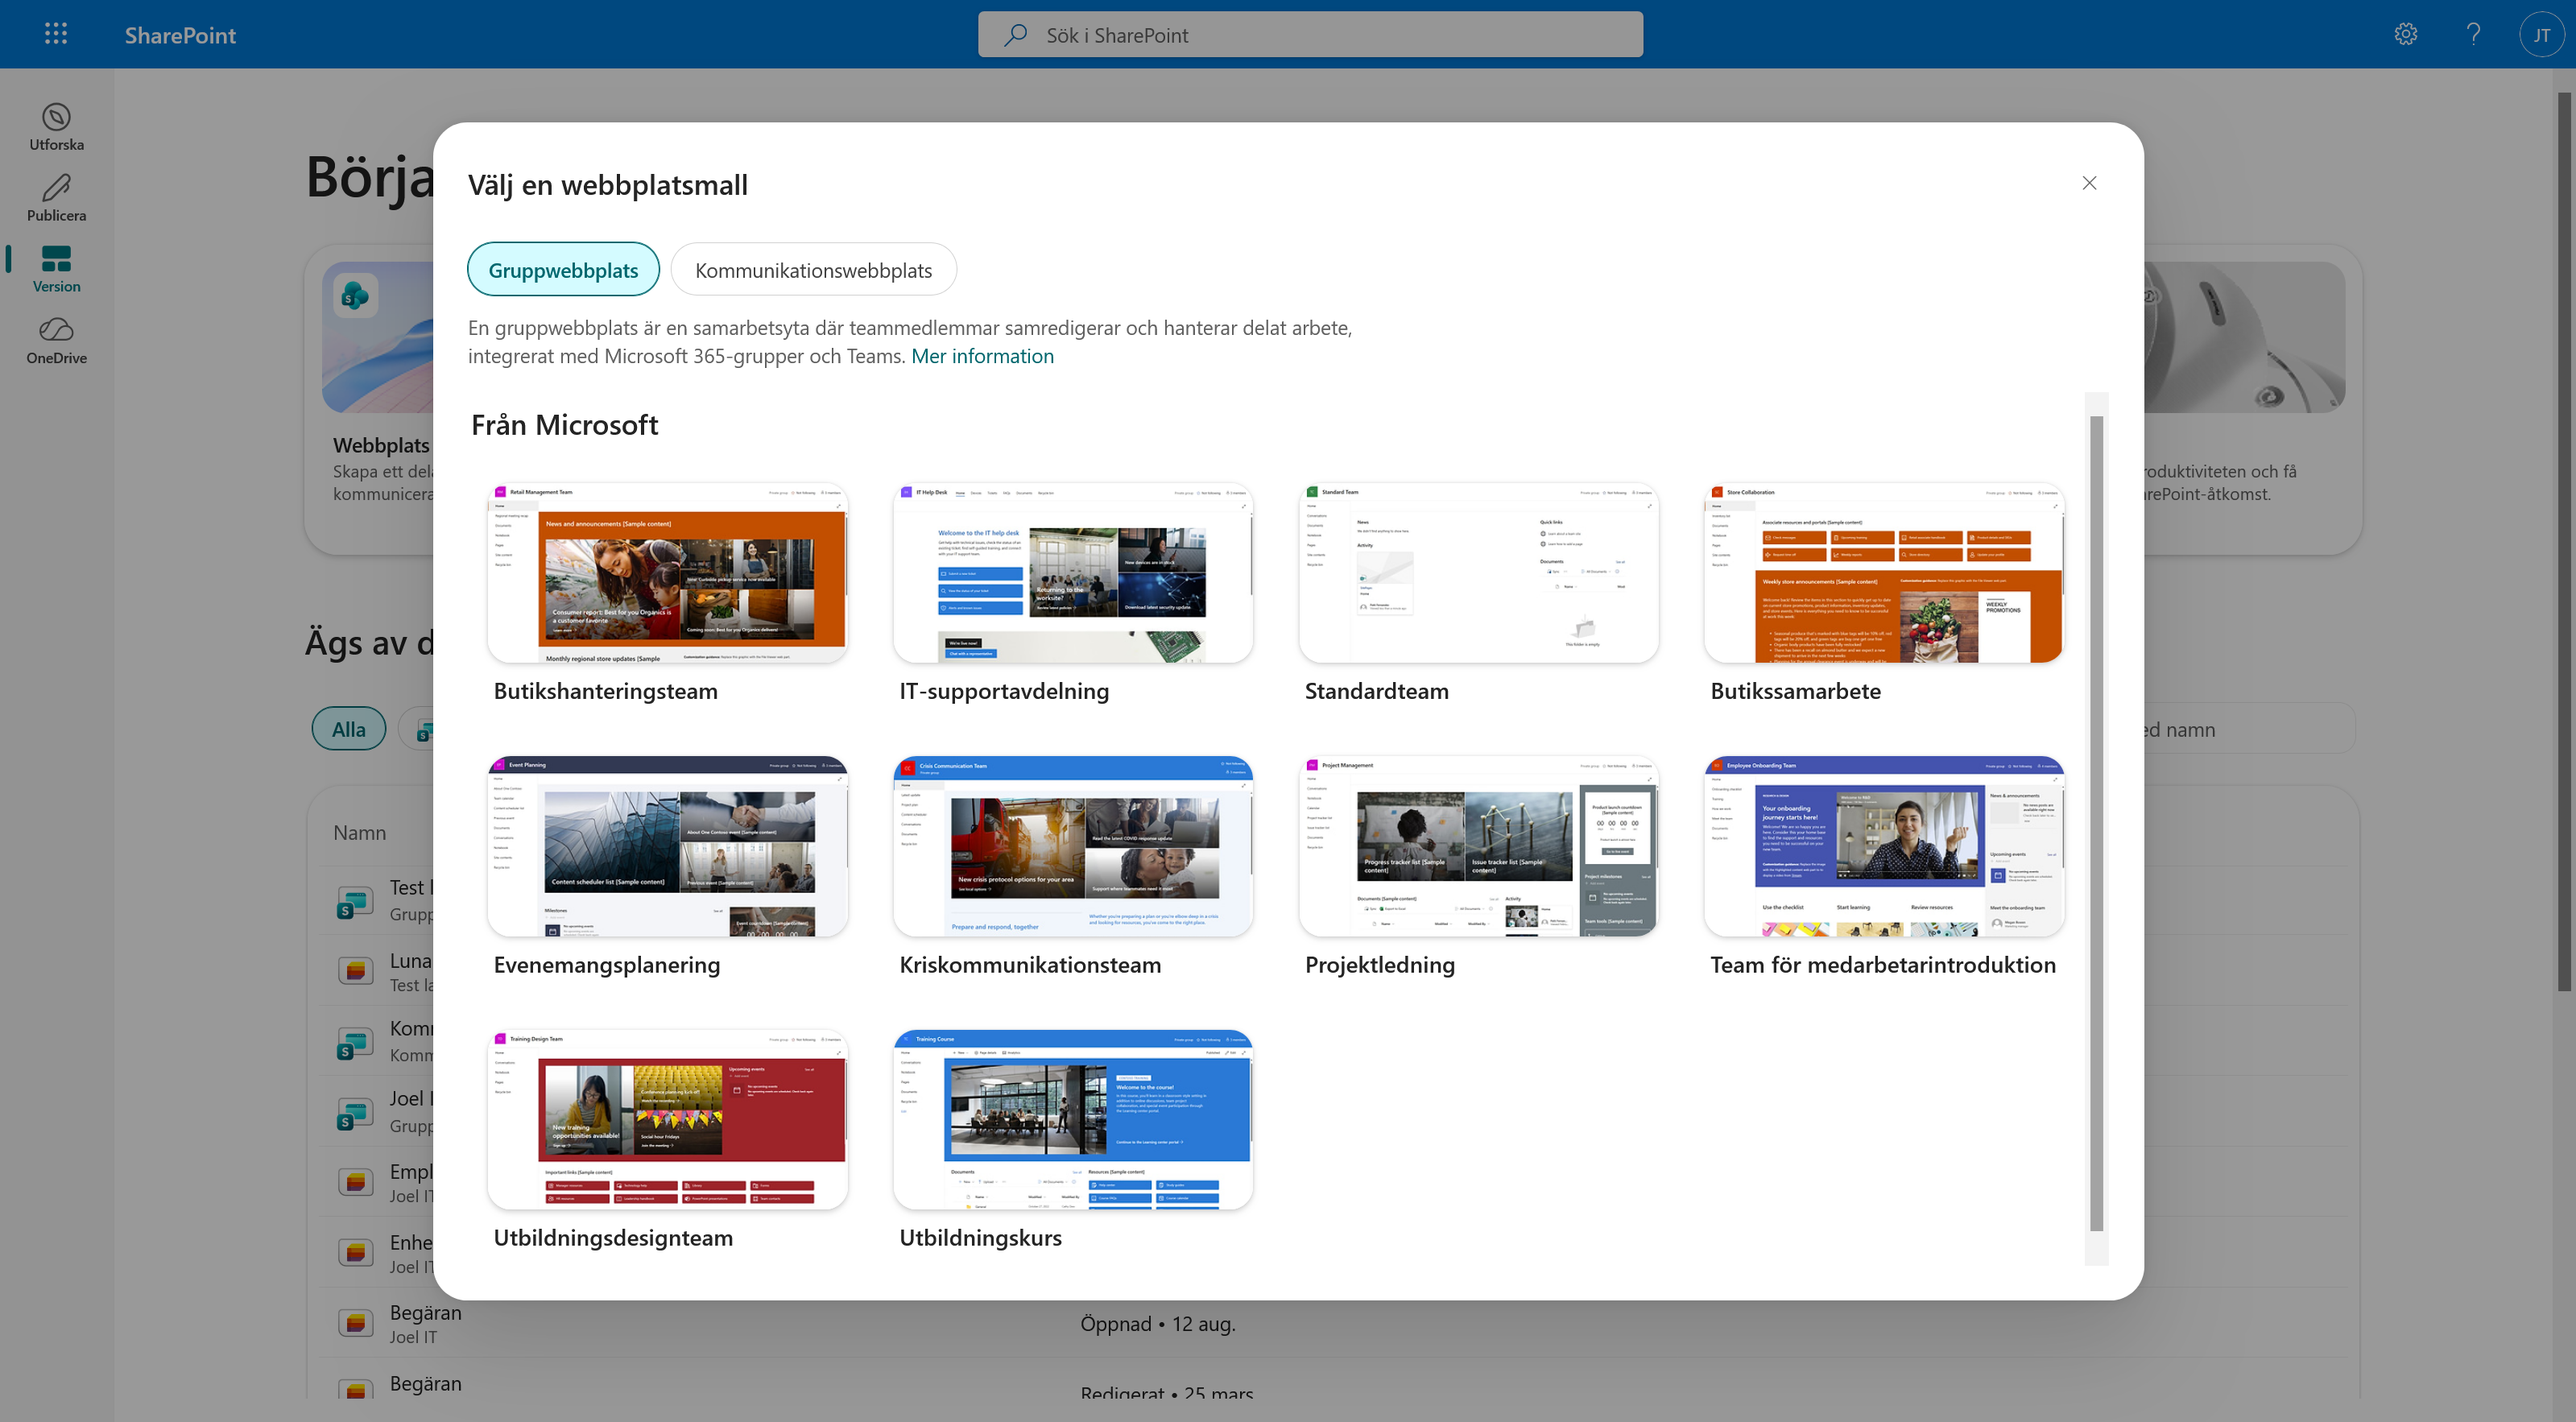Choose the Utbildningsdesignteam template thumbnail

(x=667, y=1119)
